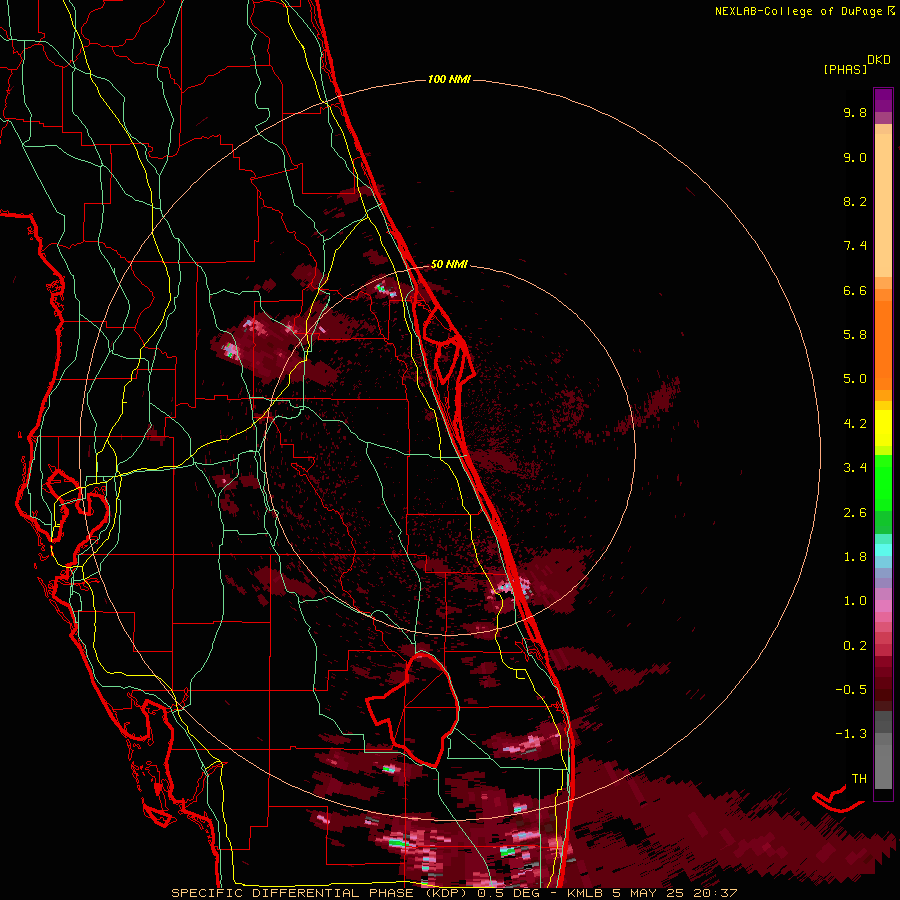Select the 6.6 value on the color scale
Image resolution: width=900 pixels, height=900 pixels.
pos(855,290)
